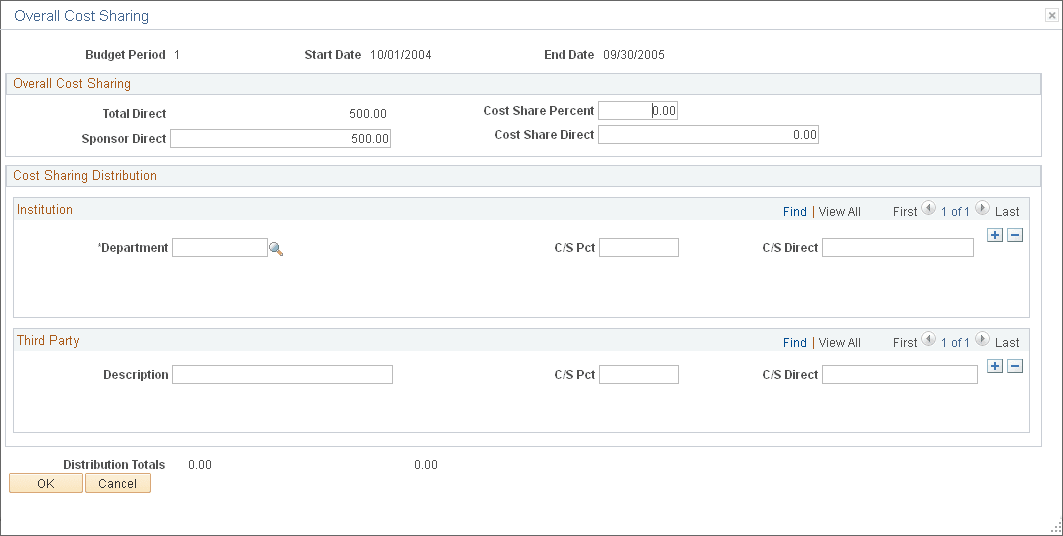Viewport: 1063px width, 536px height.
Task: Show next row in Institution grid
Action: pyautogui.click(x=982, y=208)
